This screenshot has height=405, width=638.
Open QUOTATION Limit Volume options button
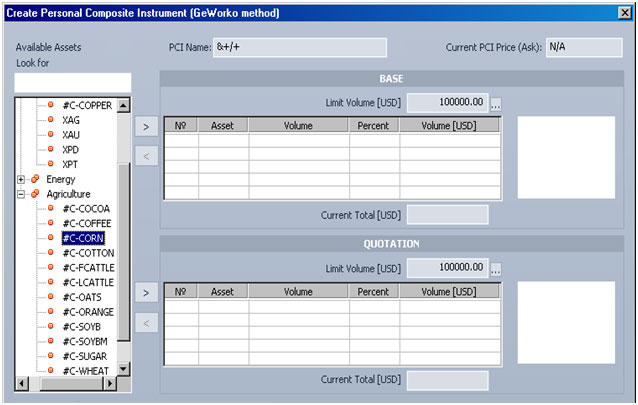(x=495, y=269)
